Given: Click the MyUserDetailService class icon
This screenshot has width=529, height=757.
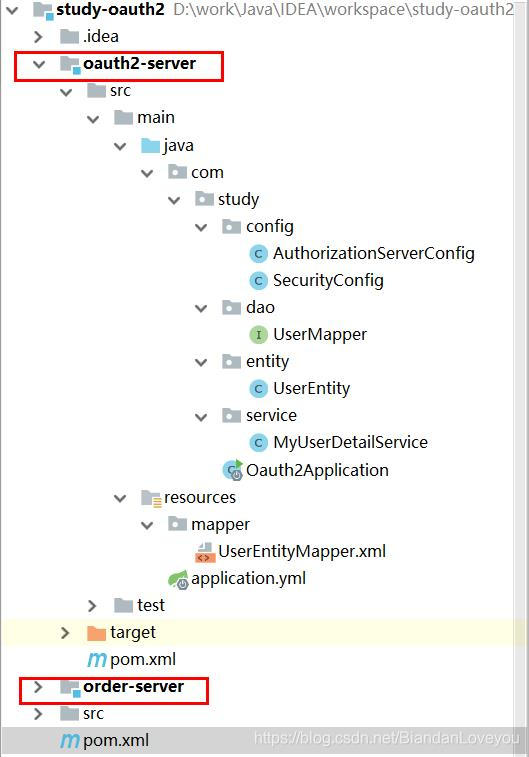Looking at the screenshot, I should click(x=258, y=443).
